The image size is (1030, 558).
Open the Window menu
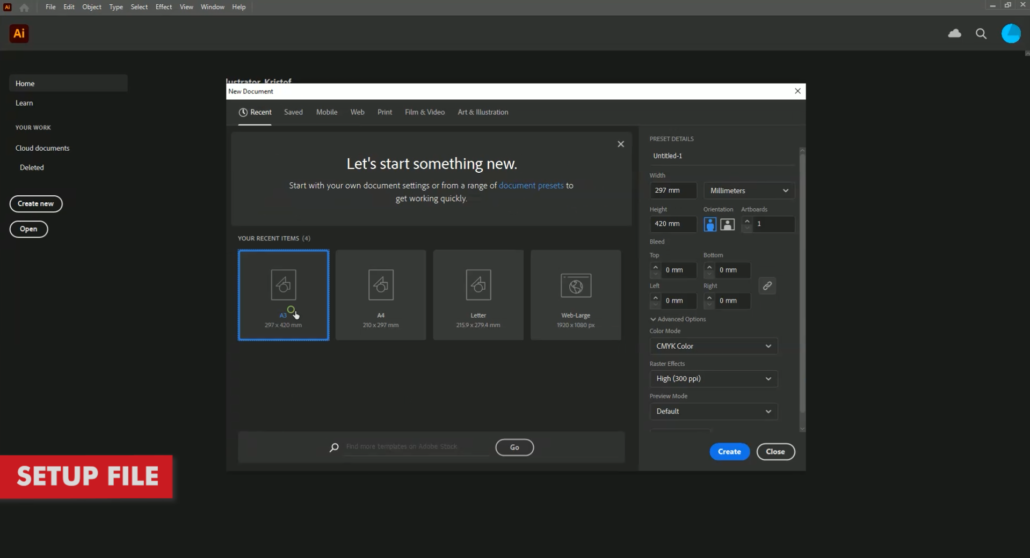point(212,7)
